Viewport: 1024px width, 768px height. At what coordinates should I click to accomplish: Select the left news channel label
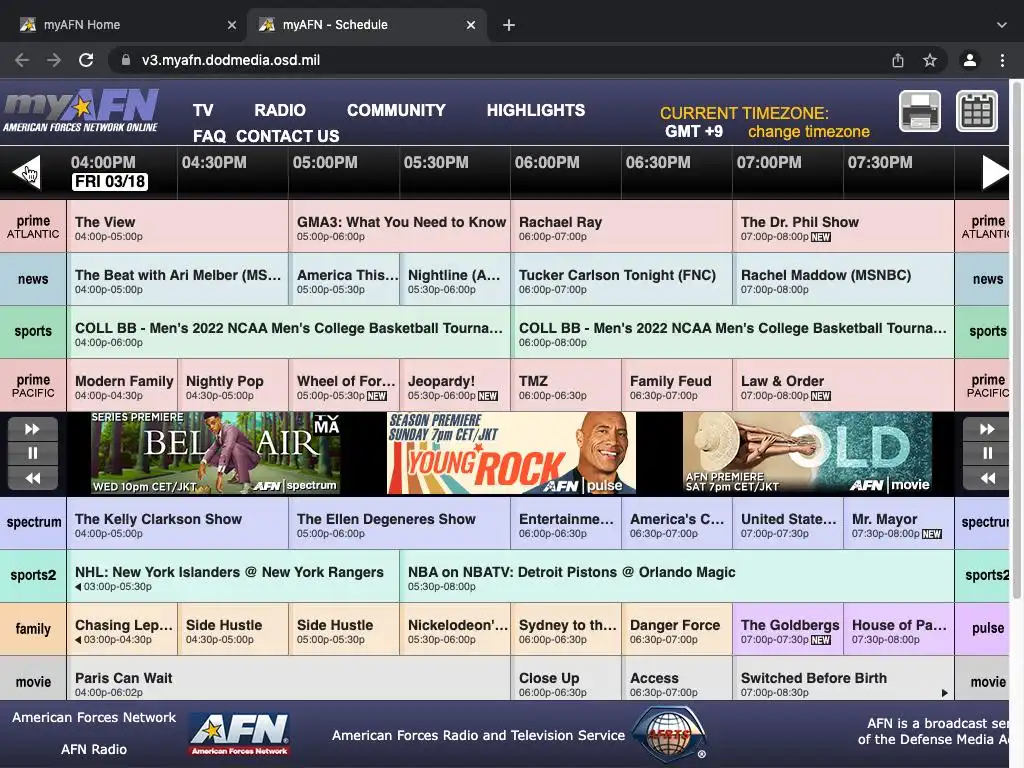[33, 279]
